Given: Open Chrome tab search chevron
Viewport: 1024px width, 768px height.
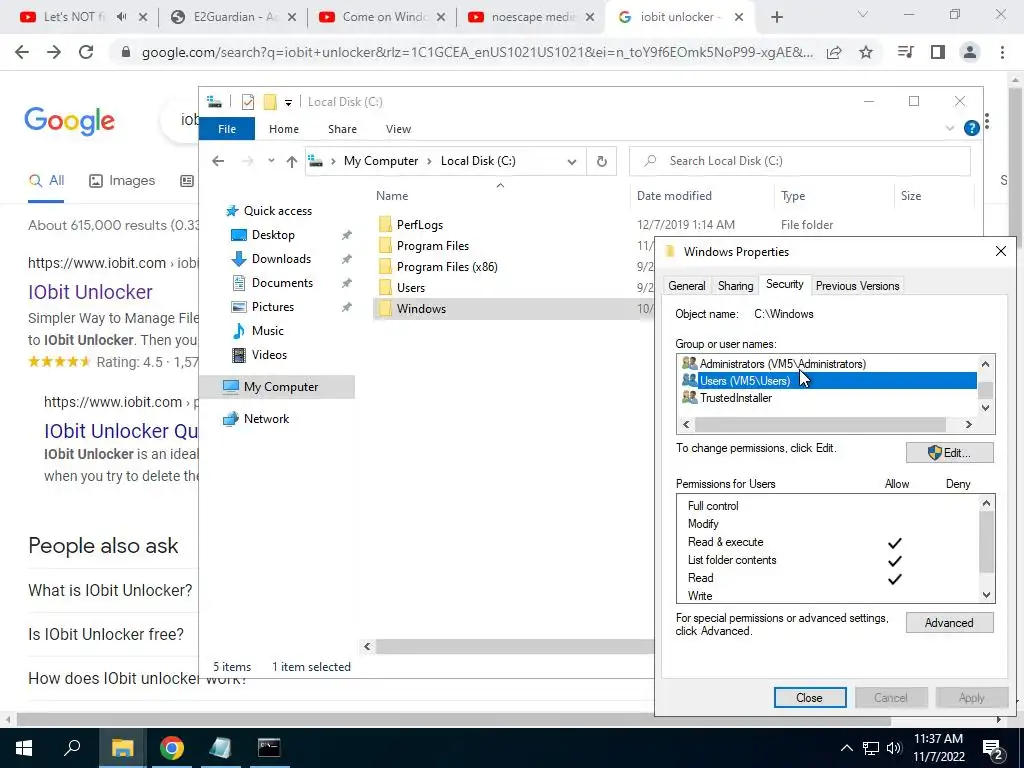Looking at the screenshot, I should point(863,14).
